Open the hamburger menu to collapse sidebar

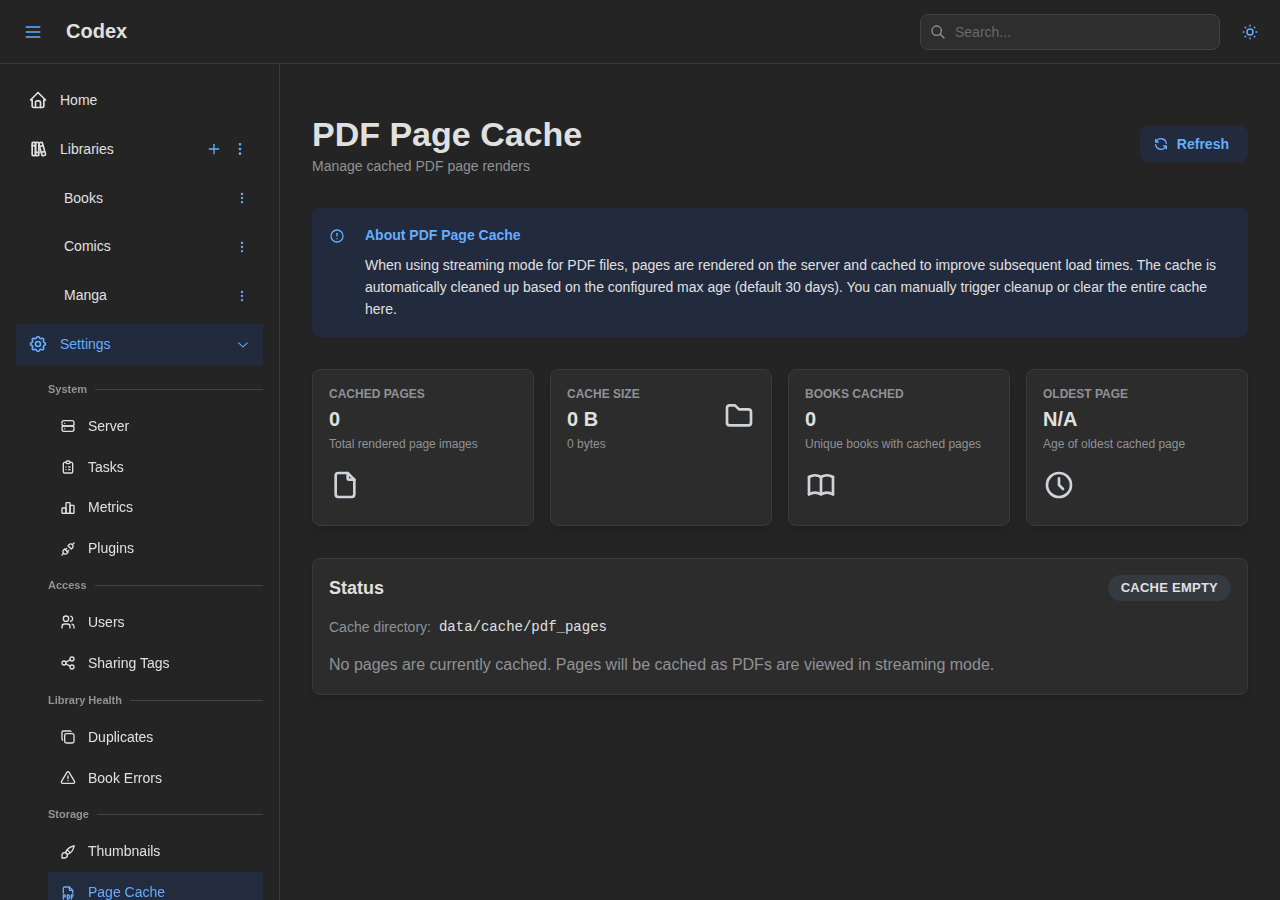pyautogui.click(x=33, y=31)
